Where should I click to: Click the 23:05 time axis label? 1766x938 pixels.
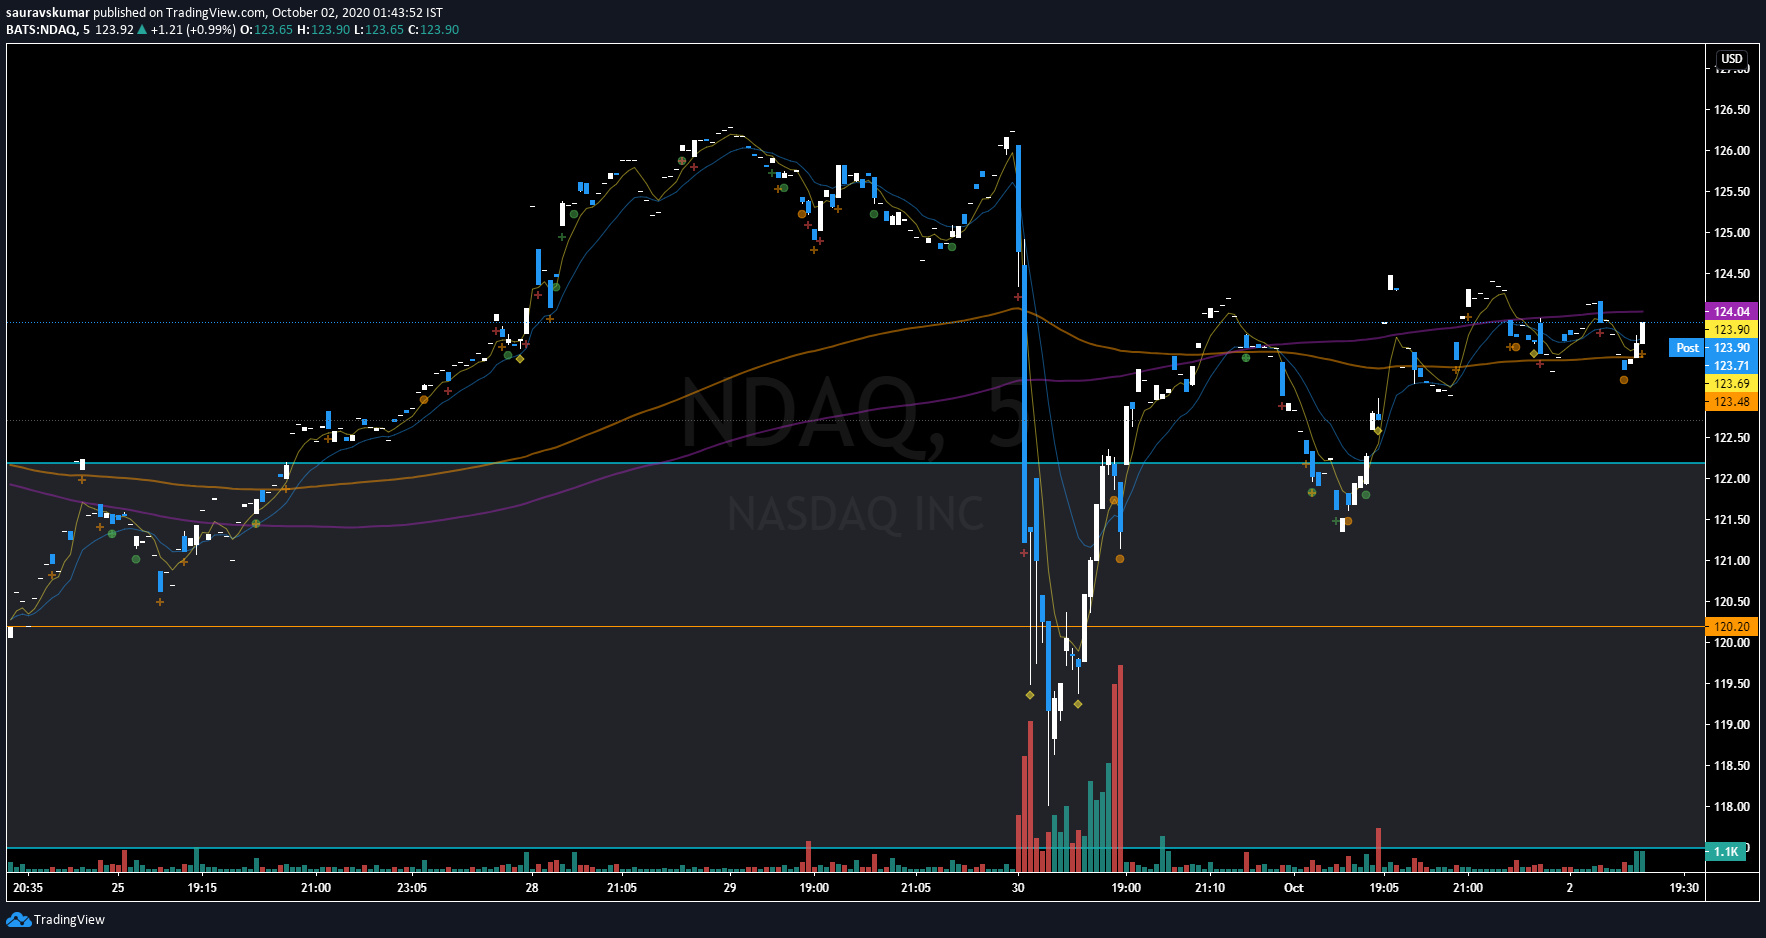412,888
